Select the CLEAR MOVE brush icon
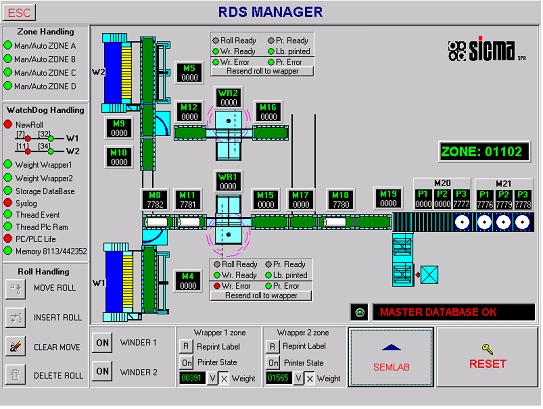This screenshot has width=543, height=409. click(x=16, y=346)
